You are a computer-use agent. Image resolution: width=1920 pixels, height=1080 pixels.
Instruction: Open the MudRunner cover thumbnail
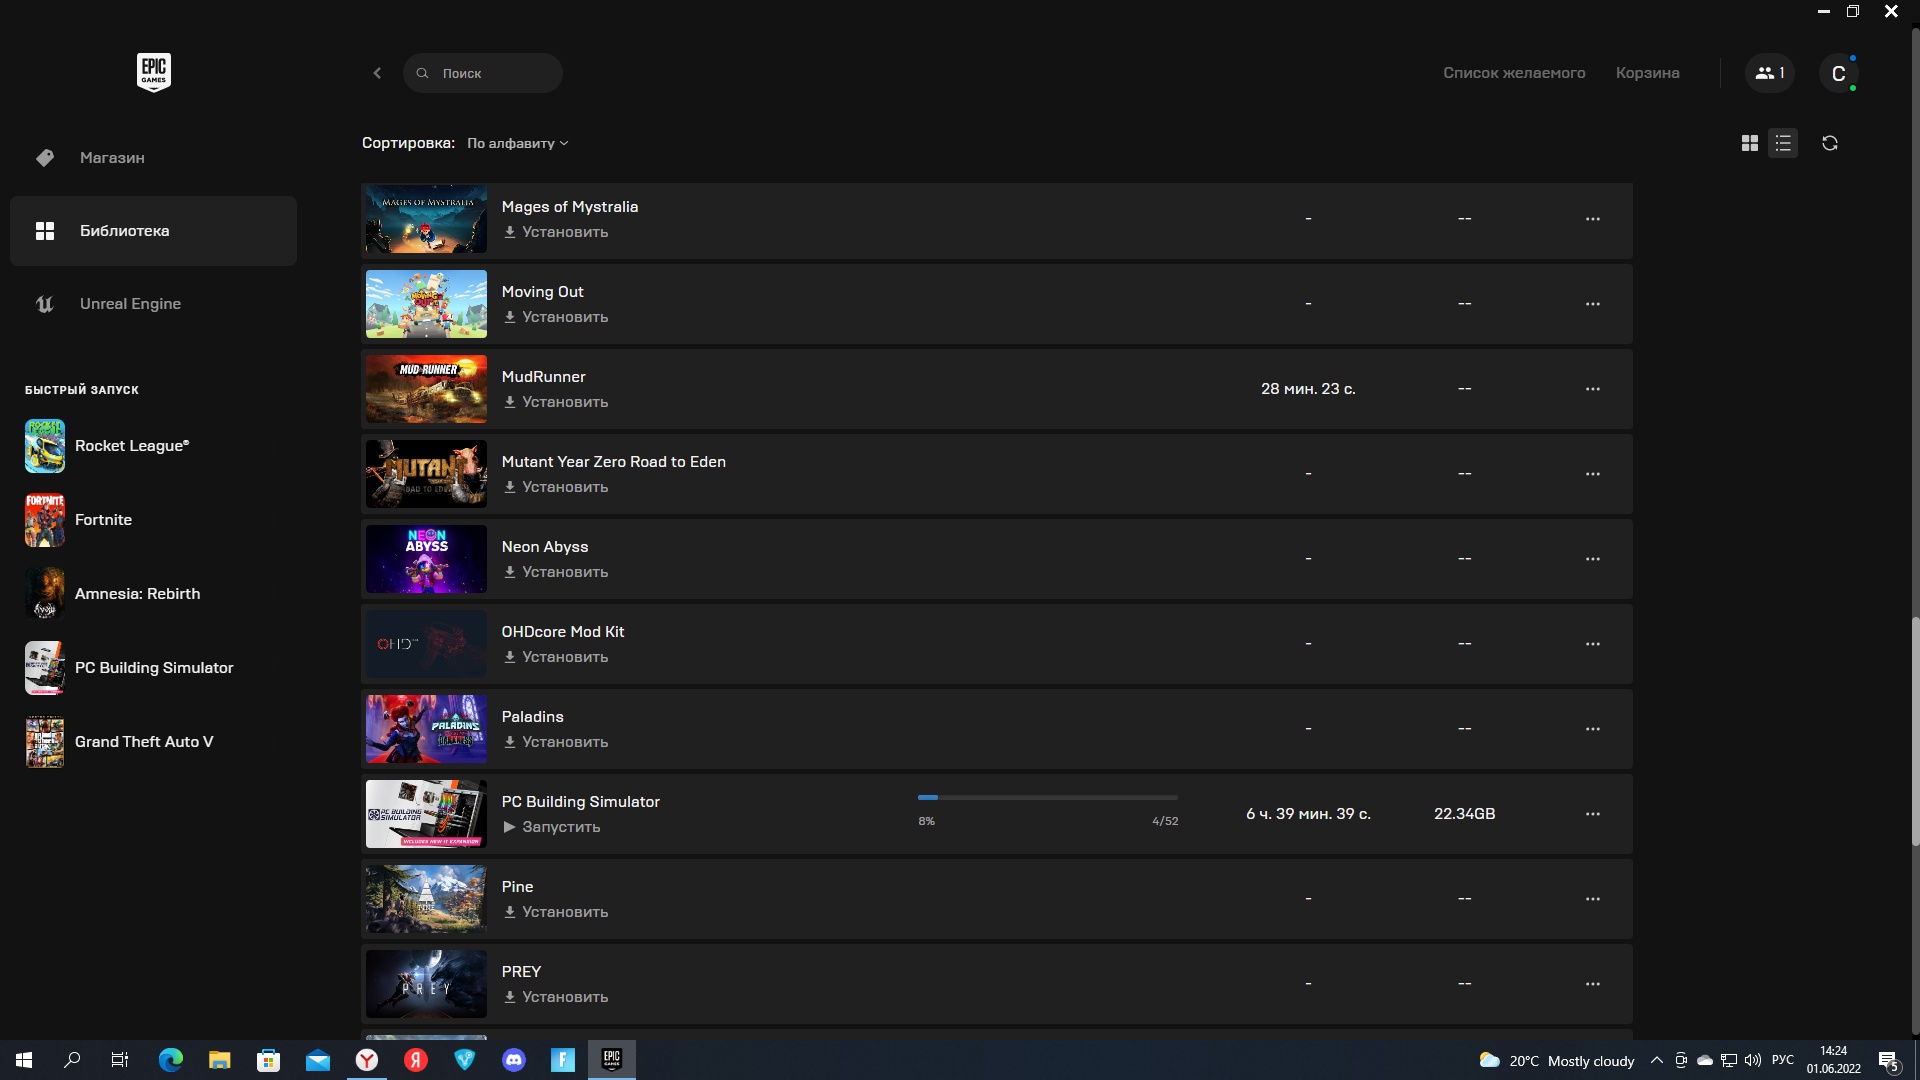click(426, 389)
